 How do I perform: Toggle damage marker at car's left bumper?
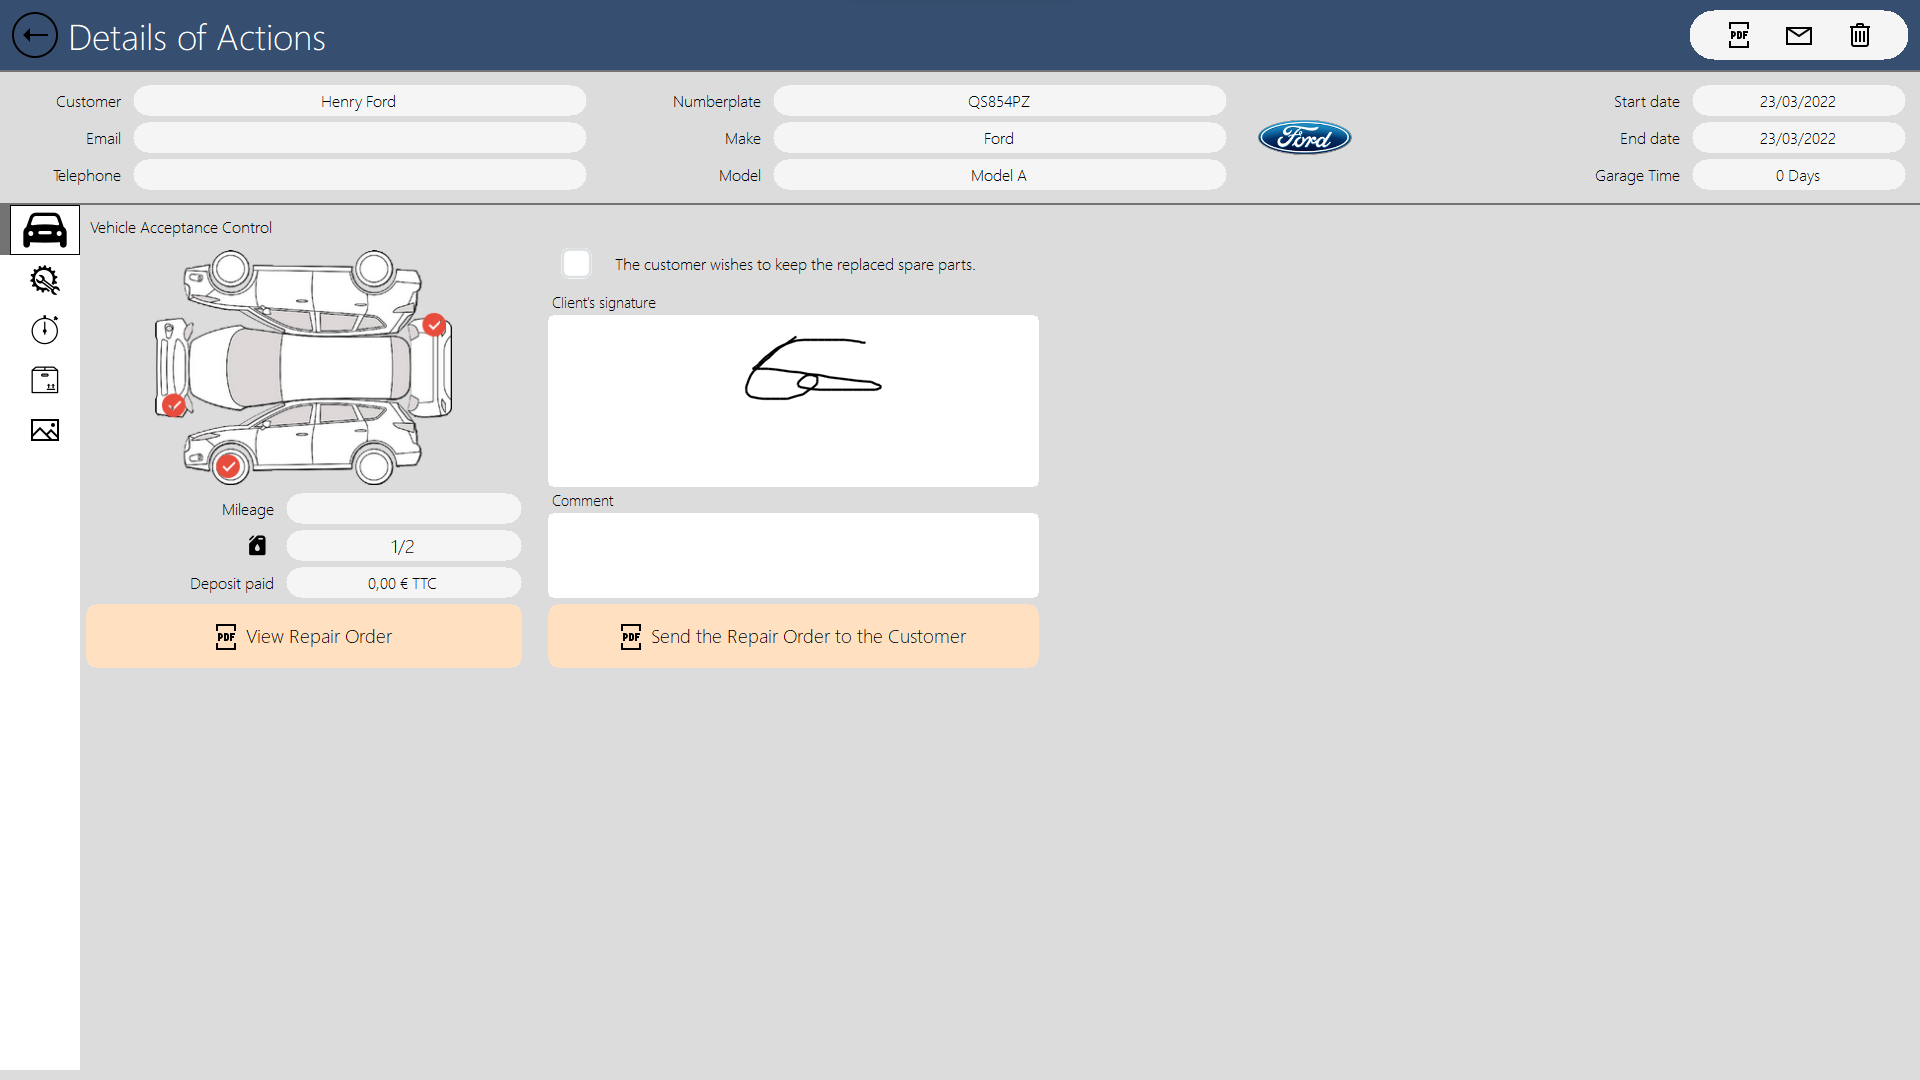click(x=174, y=405)
